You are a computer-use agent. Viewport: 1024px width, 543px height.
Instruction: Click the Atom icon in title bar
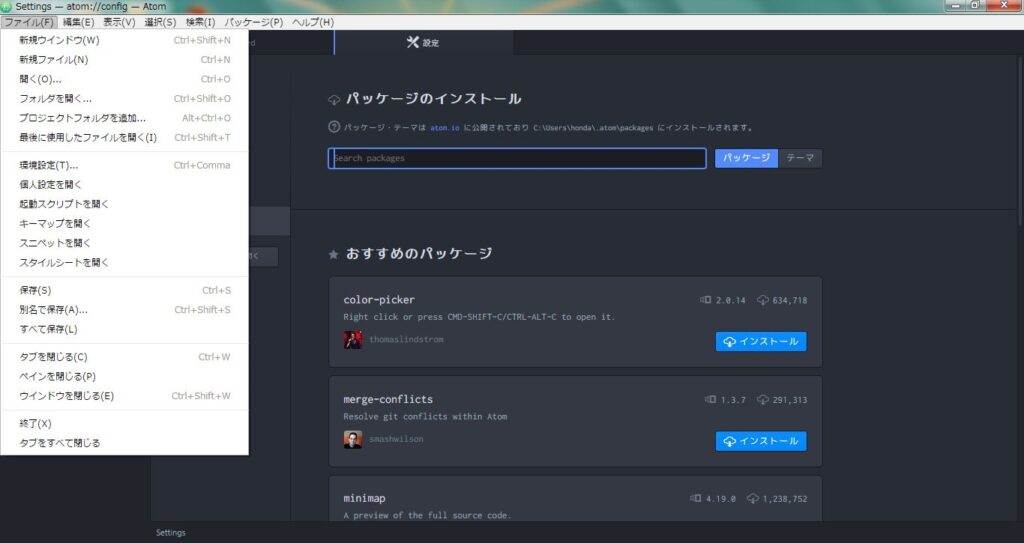tap(7, 7)
